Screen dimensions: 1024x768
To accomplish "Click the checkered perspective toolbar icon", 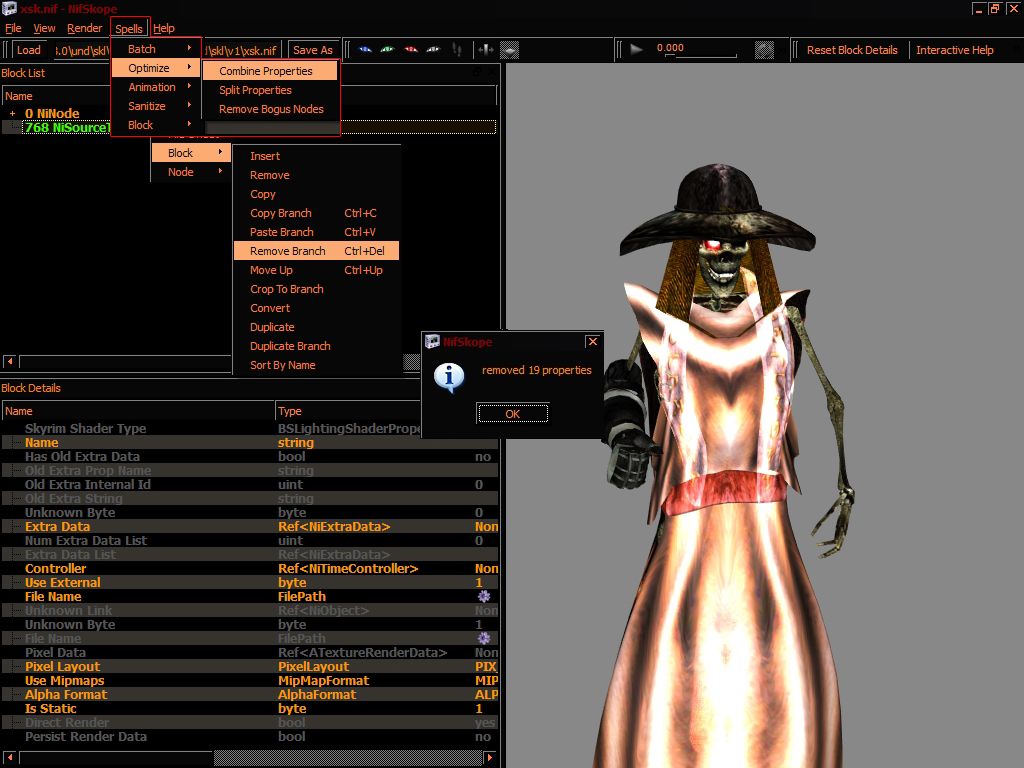I will point(509,50).
